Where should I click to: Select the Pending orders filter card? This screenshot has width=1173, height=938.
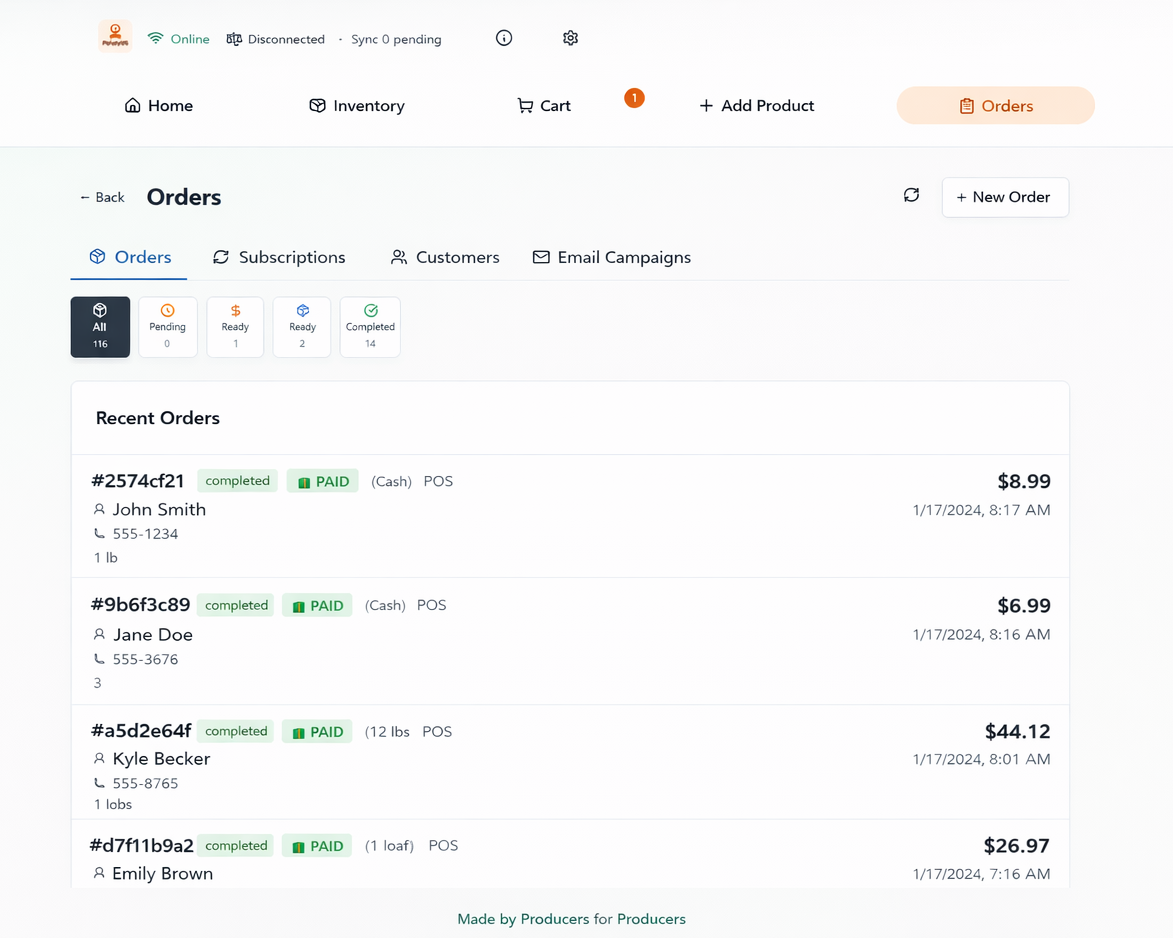[x=167, y=326]
